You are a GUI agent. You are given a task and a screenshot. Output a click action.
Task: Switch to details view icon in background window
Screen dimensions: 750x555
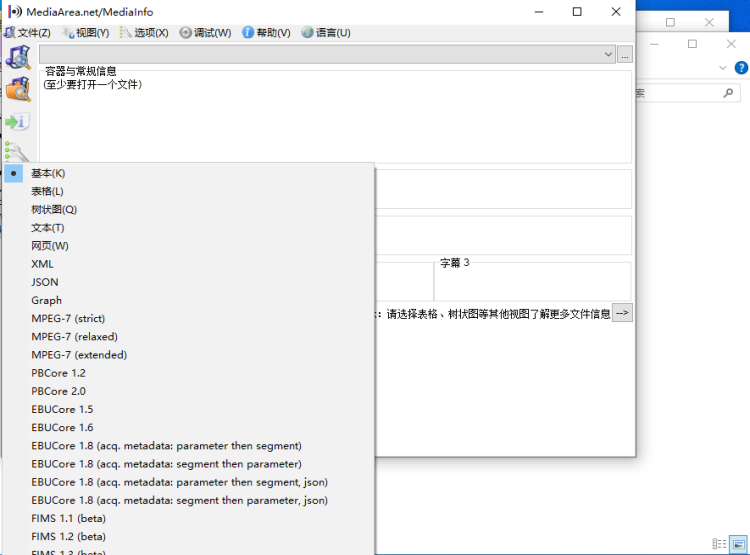pyautogui.click(x=719, y=544)
